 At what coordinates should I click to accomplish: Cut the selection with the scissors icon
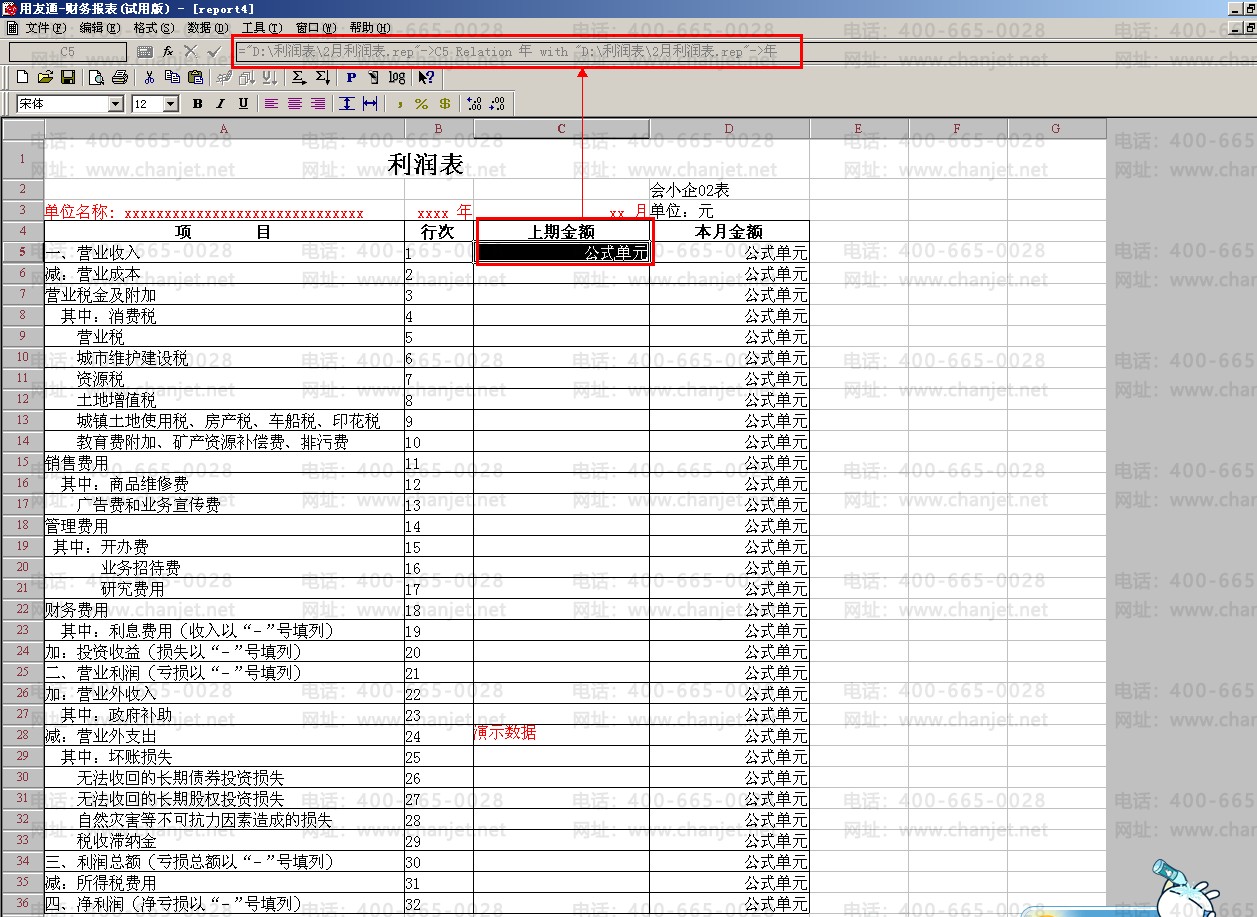[x=149, y=77]
